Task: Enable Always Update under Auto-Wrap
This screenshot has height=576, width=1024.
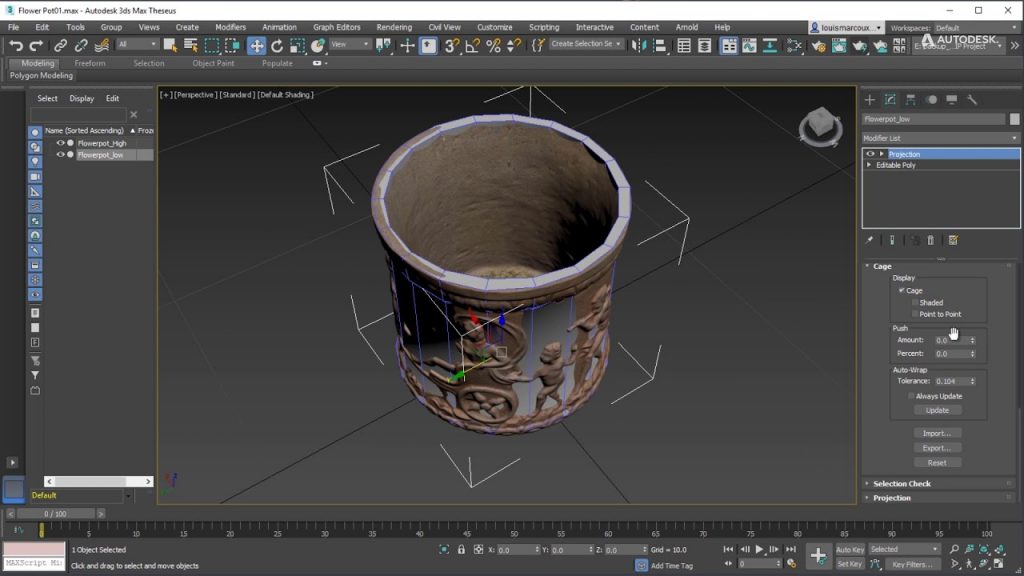Action: click(x=911, y=396)
